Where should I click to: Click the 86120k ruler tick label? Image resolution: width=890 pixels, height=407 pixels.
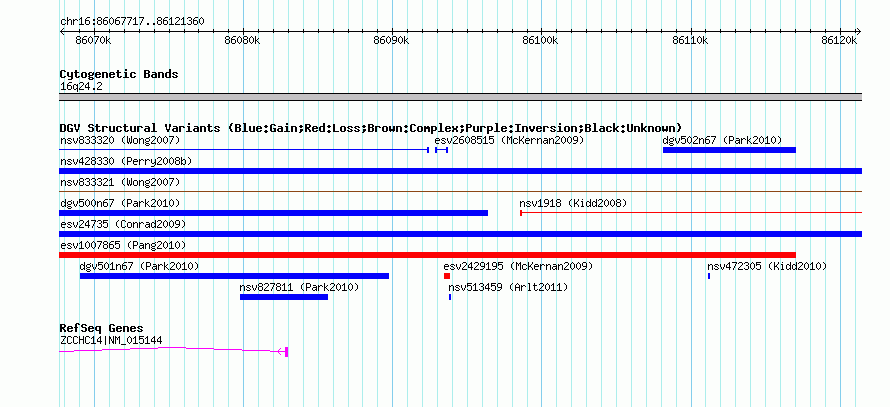[839, 41]
